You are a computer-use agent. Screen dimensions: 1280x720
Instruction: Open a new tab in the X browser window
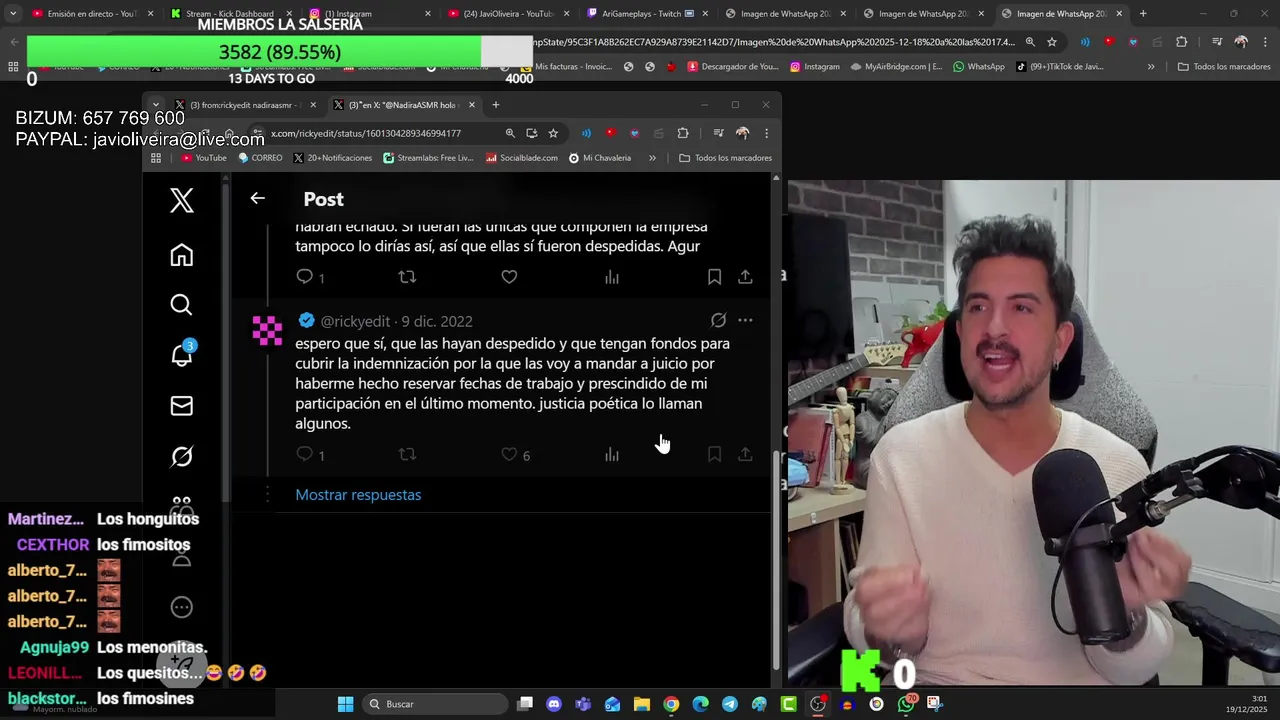pyautogui.click(x=495, y=105)
